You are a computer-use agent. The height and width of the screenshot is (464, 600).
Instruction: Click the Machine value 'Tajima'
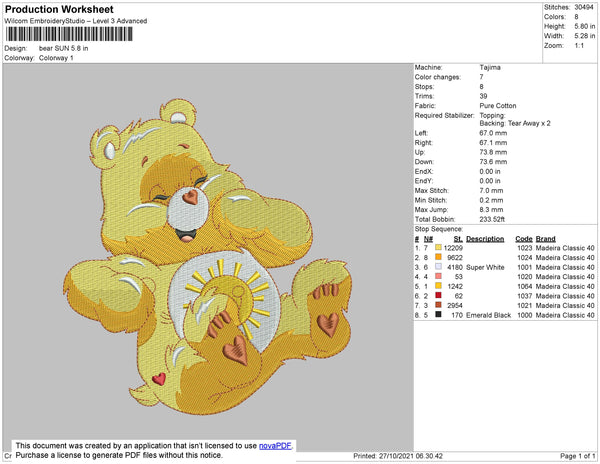coord(490,67)
